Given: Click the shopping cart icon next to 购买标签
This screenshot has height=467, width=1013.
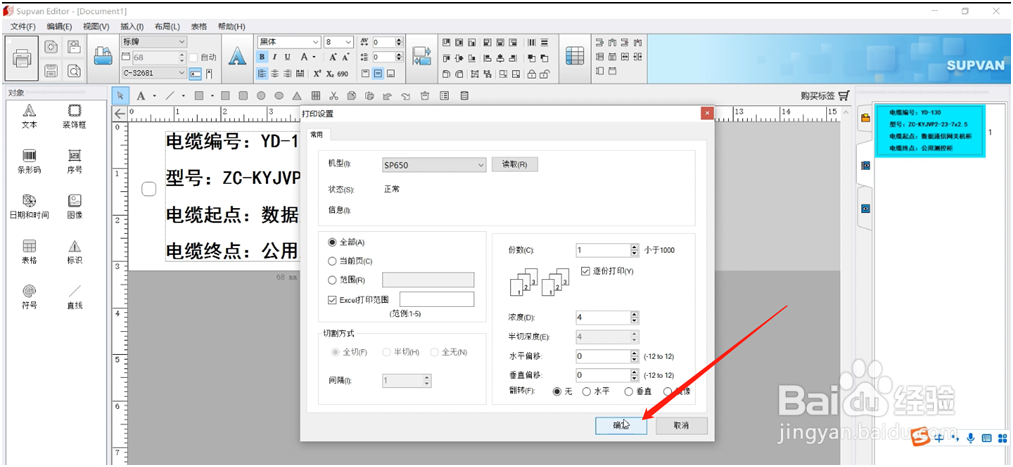Looking at the screenshot, I should click(x=844, y=96).
